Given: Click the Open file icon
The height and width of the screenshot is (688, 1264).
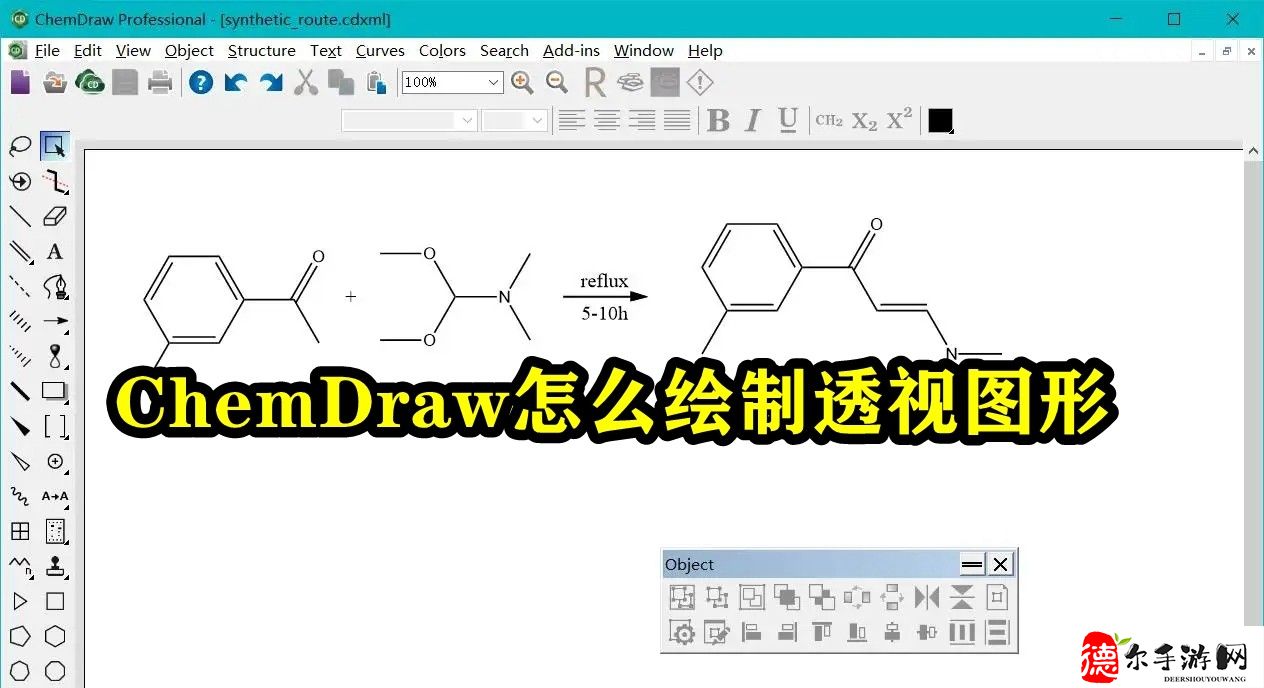Looking at the screenshot, I should [55, 82].
